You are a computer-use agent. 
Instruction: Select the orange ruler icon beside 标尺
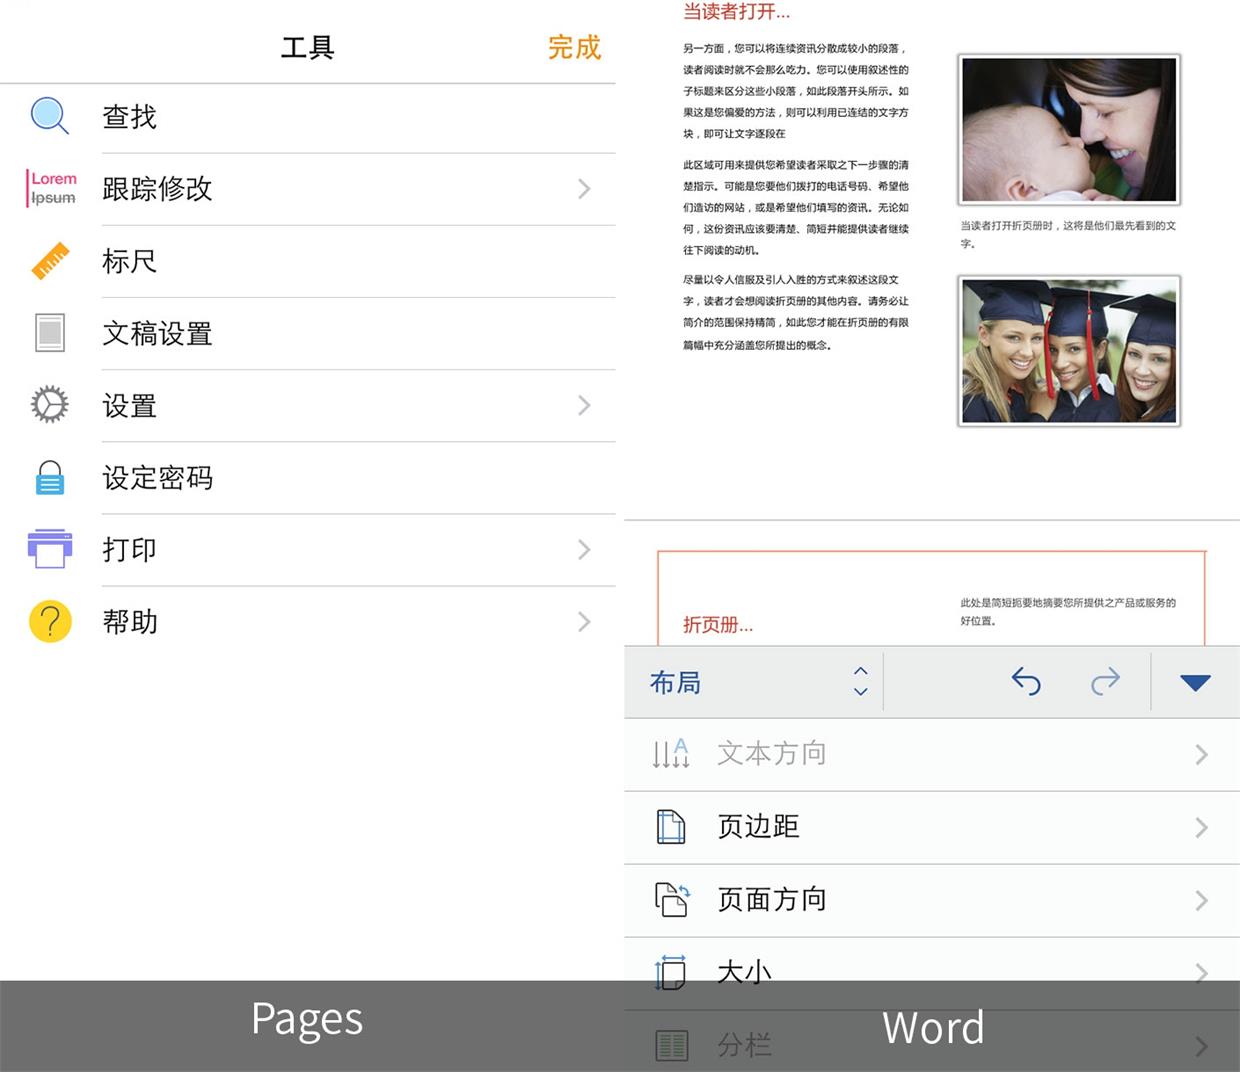(50, 260)
